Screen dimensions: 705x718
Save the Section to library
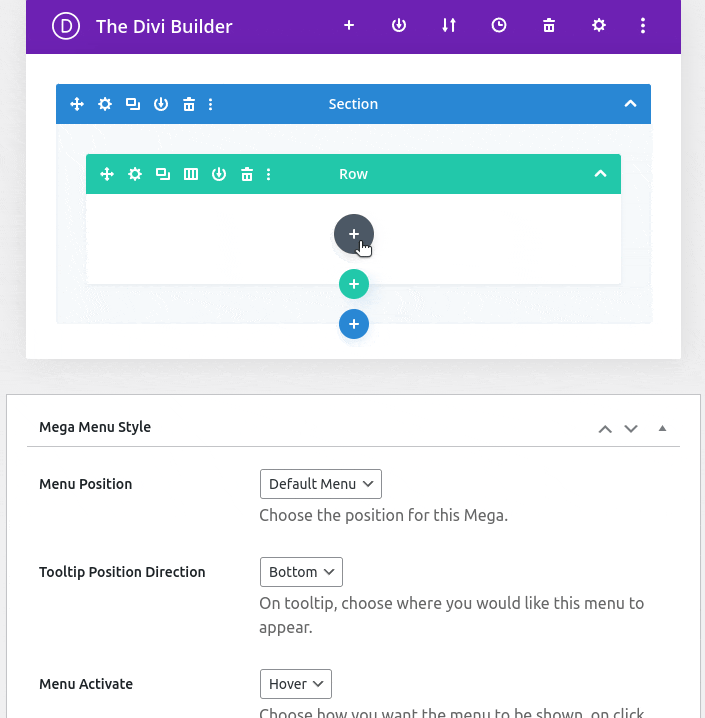[x=161, y=104]
